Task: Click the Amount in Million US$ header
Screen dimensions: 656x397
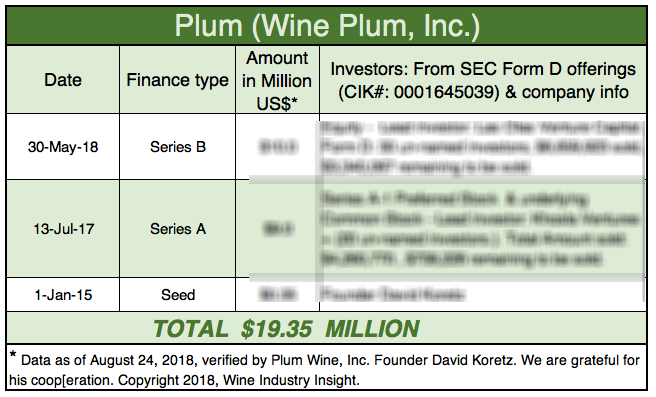Action: [277, 80]
